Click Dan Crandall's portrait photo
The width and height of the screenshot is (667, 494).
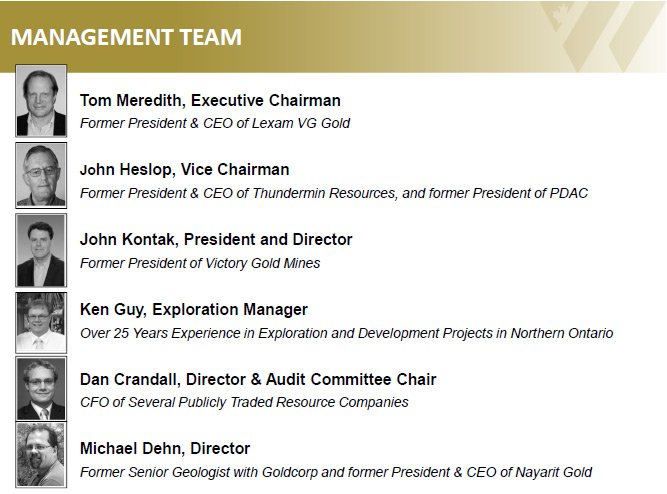click(x=41, y=389)
